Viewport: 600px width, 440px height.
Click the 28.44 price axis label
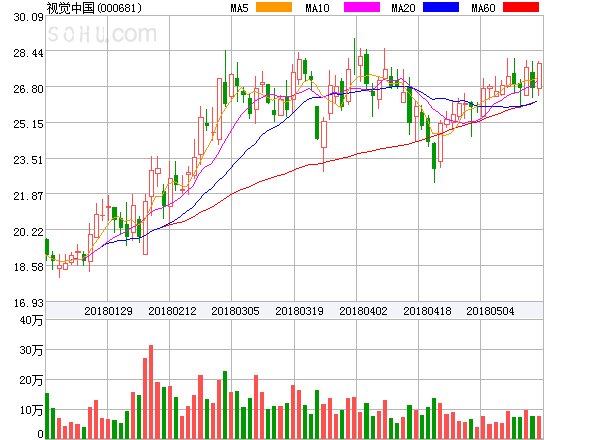coord(28,53)
